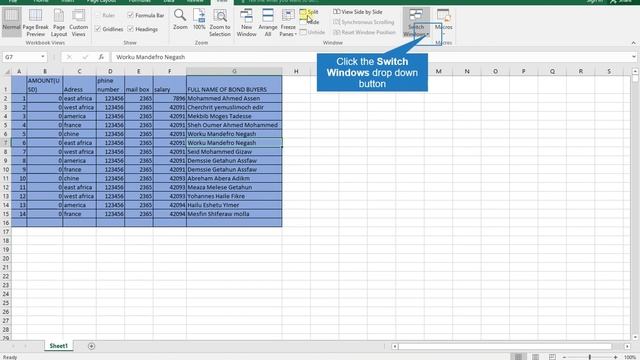The image size is (640, 360).
Task: Click the 100% zoom level in status bar
Action: [630, 357]
